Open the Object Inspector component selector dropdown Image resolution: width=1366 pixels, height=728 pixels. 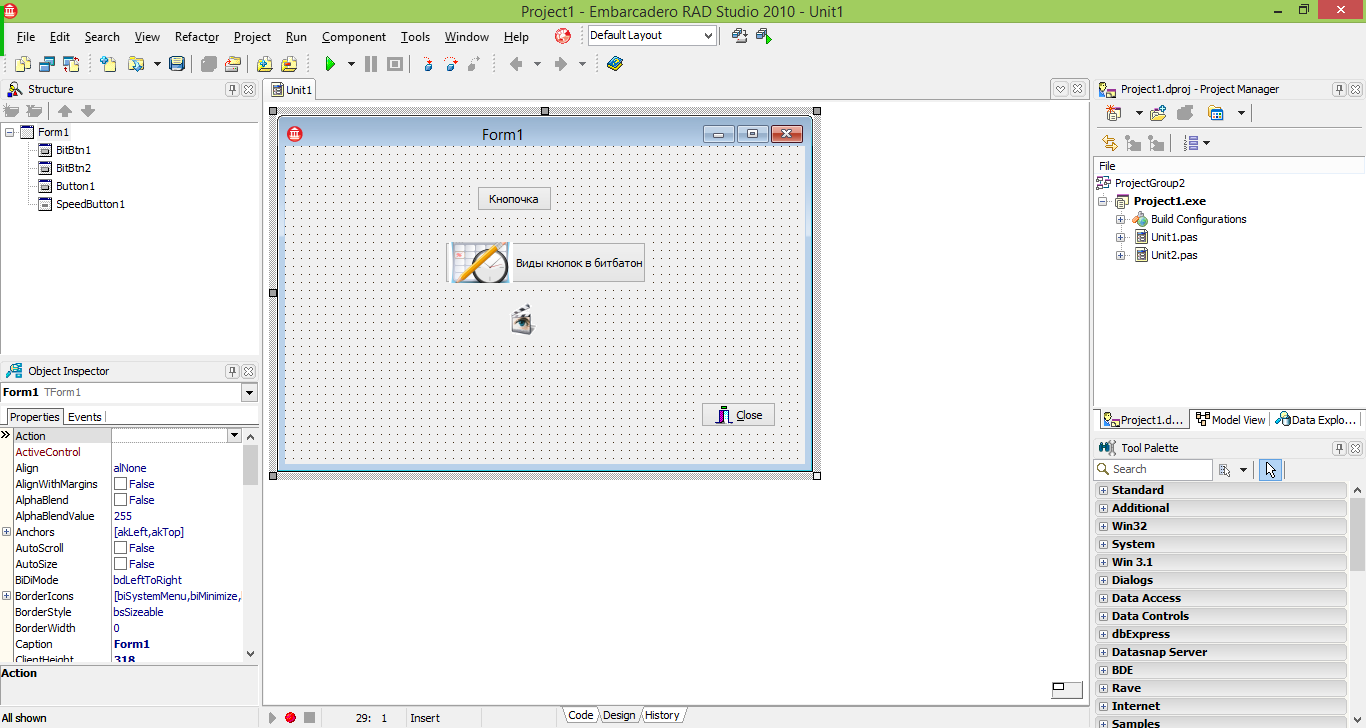tap(249, 393)
